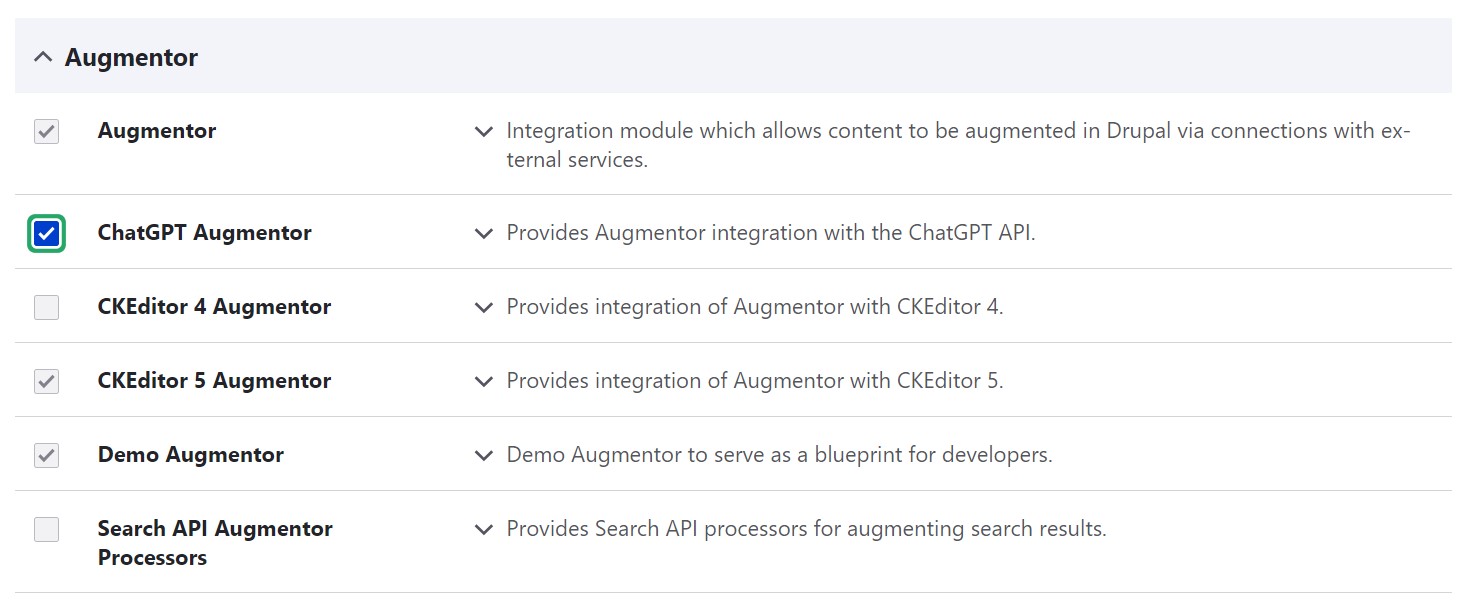Expand CKEditor 5 Augmentor details chevron
The image size is (1469, 610).
[484, 381]
